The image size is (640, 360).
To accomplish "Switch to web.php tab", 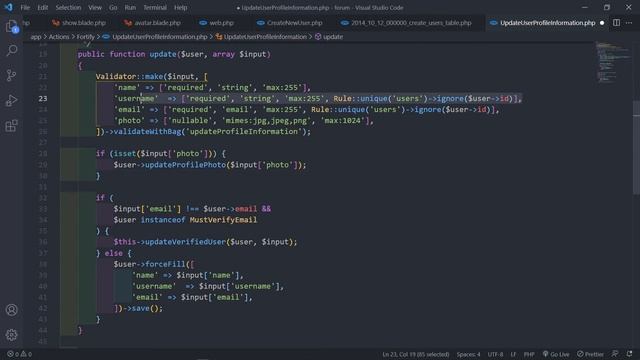I will (217, 23).
